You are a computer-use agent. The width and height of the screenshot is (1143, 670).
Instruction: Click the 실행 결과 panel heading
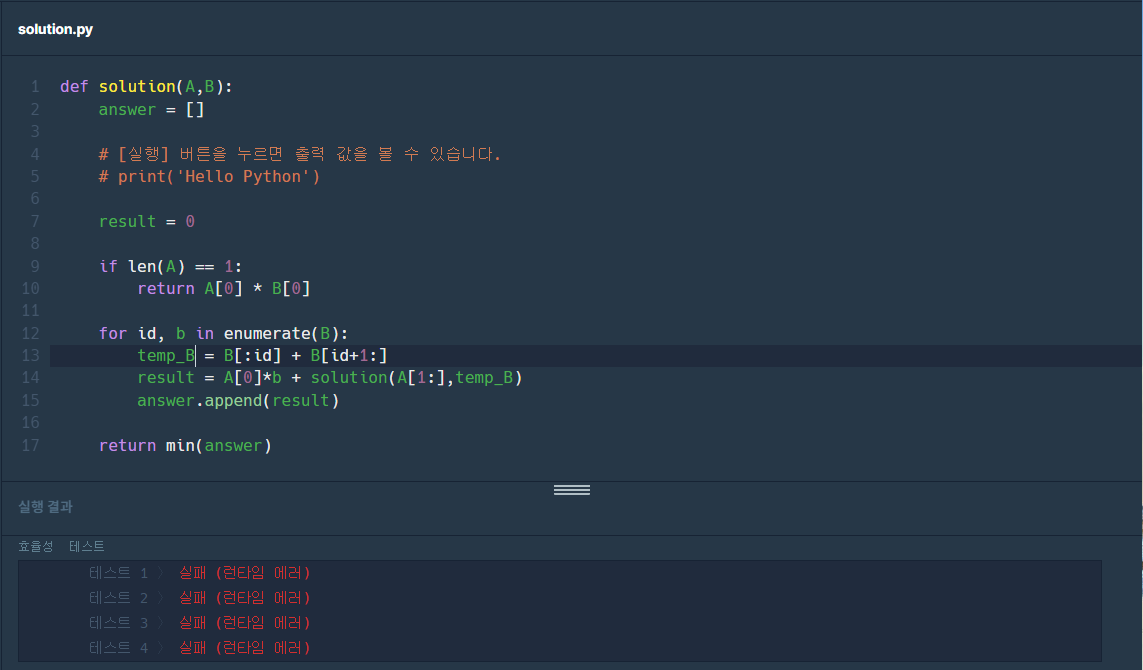point(45,507)
